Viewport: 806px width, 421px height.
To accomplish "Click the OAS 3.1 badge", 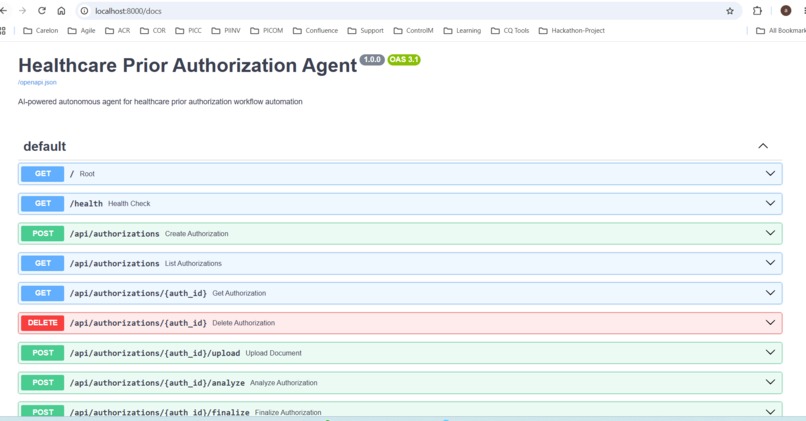I will point(404,60).
